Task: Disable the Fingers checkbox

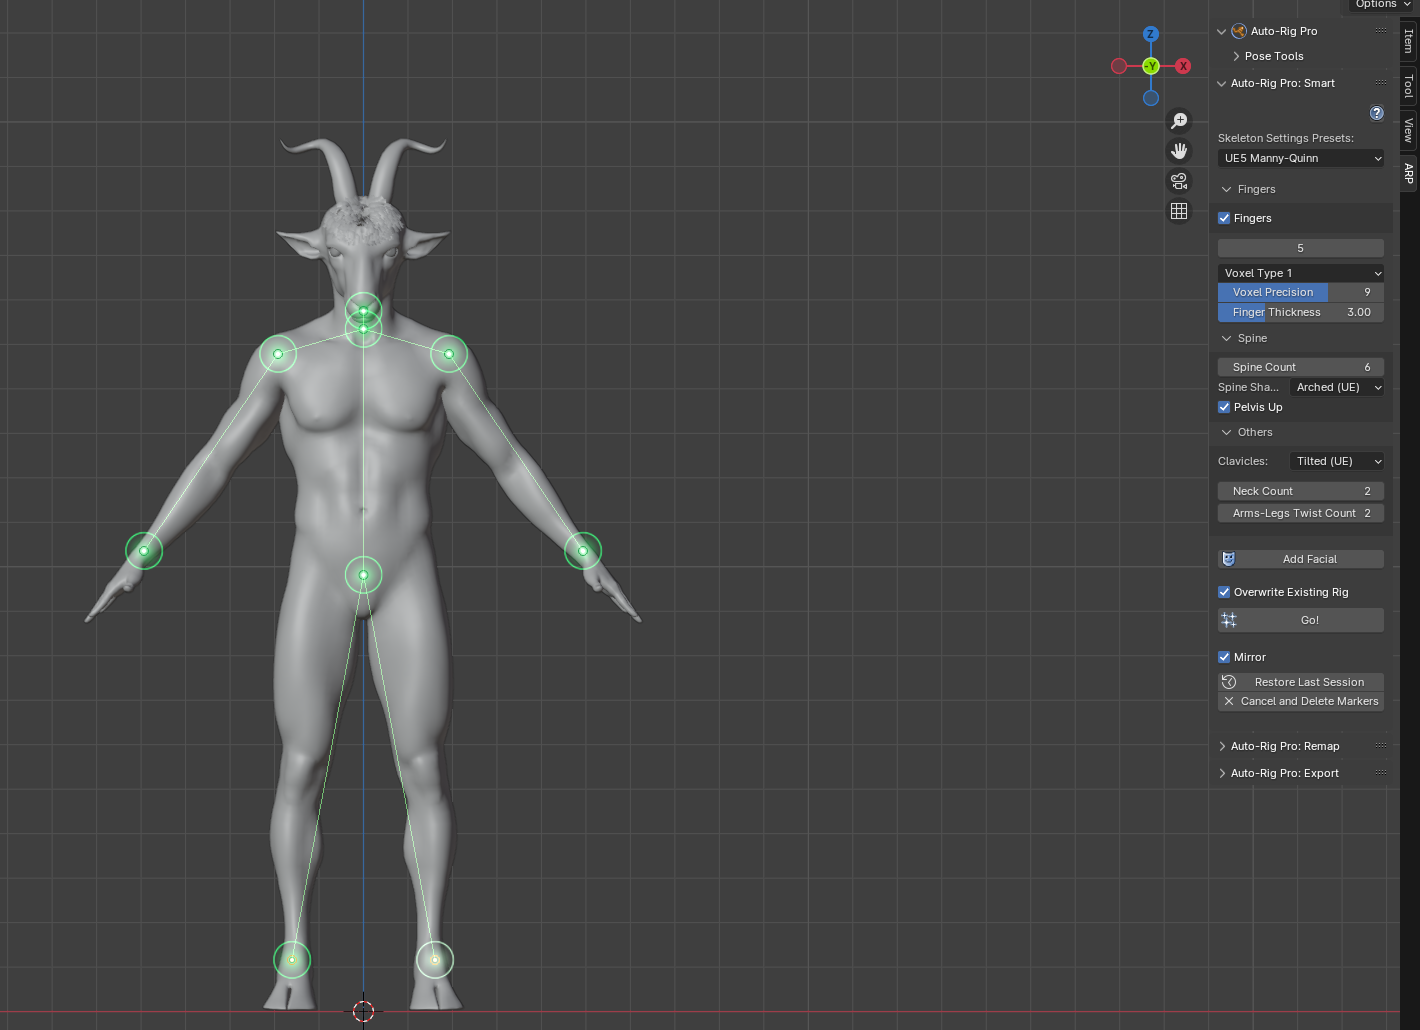Action: coord(1224,218)
